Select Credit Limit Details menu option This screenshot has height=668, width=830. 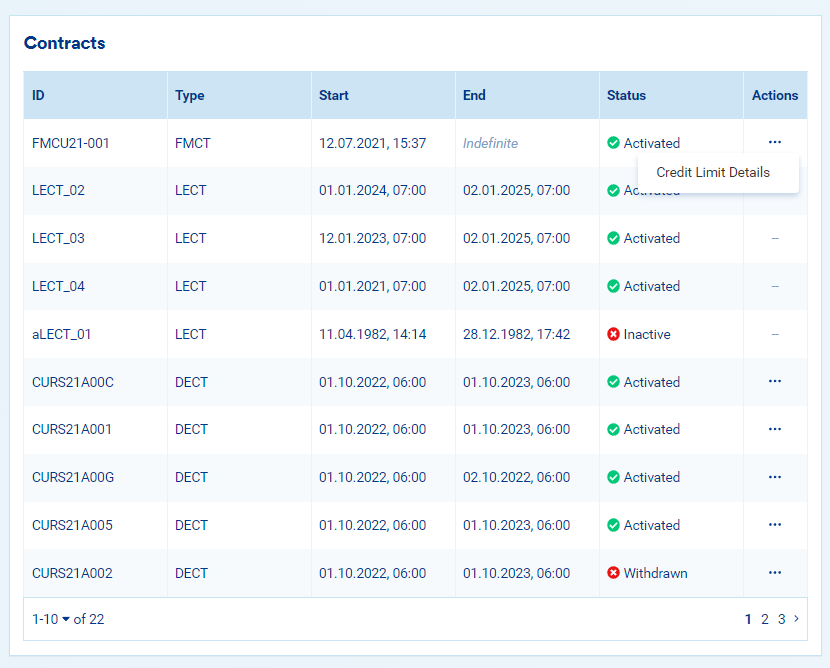point(713,173)
